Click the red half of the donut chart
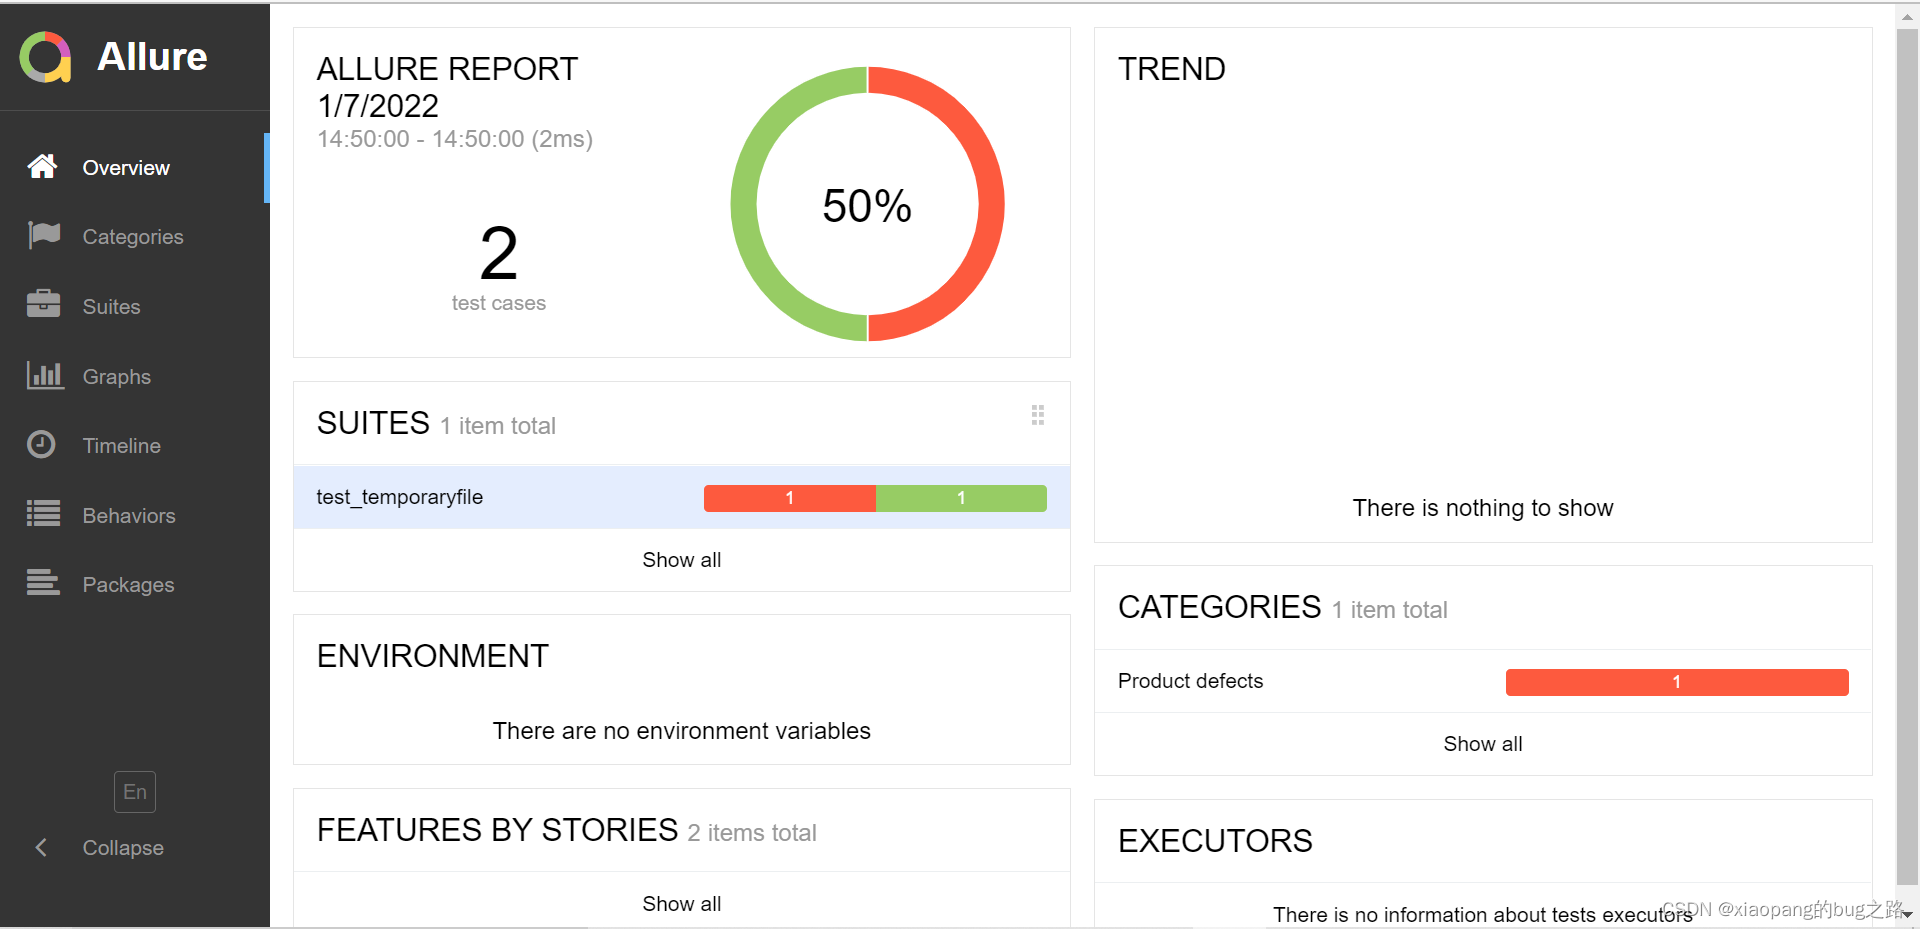The image size is (1920, 929). (x=990, y=204)
